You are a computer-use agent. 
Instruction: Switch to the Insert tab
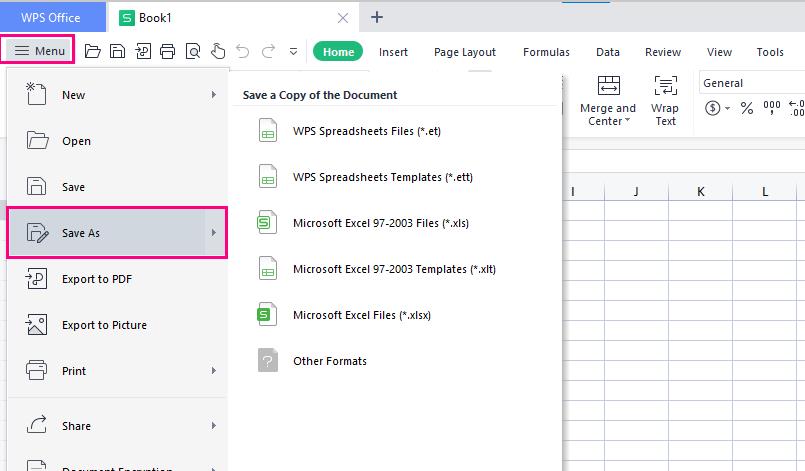(x=393, y=52)
